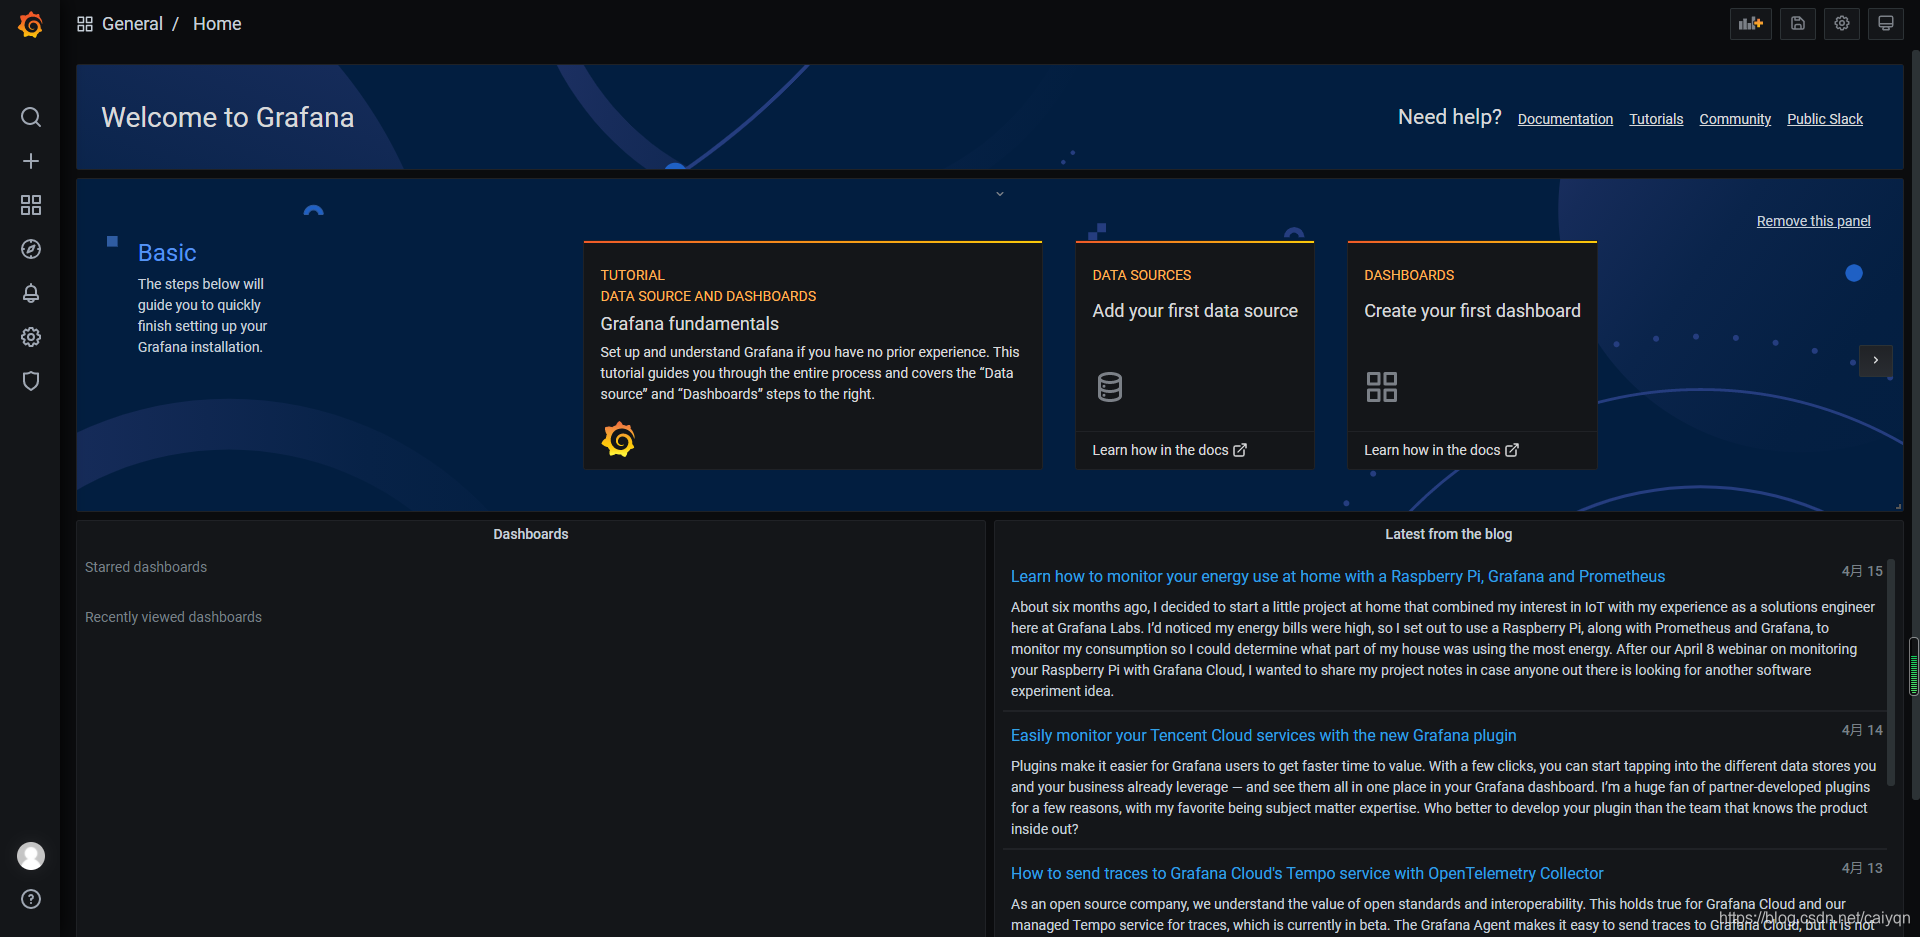1920x937 pixels.
Task: Open the Documentation link
Action: coord(1565,119)
